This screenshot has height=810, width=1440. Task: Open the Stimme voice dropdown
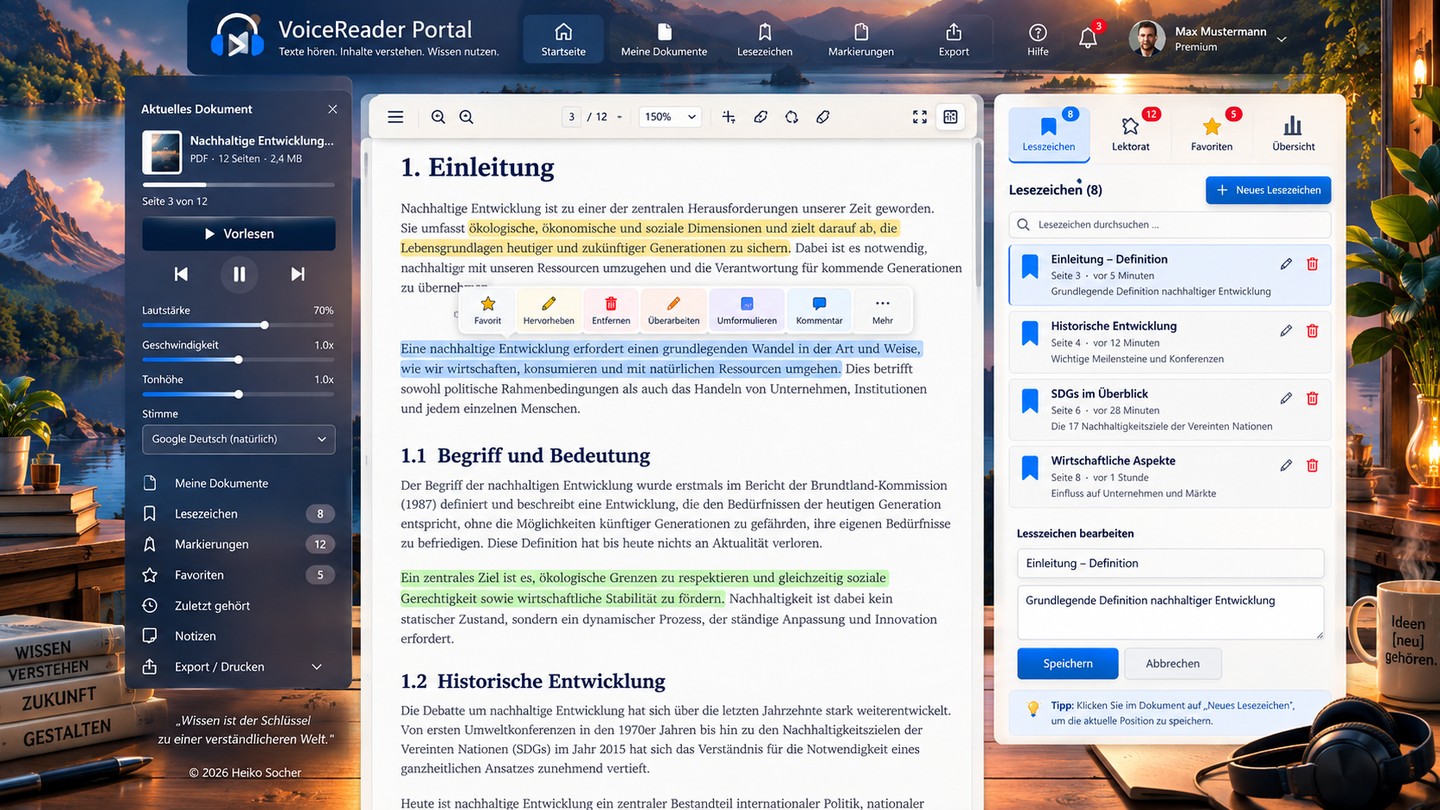coord(239,439)
